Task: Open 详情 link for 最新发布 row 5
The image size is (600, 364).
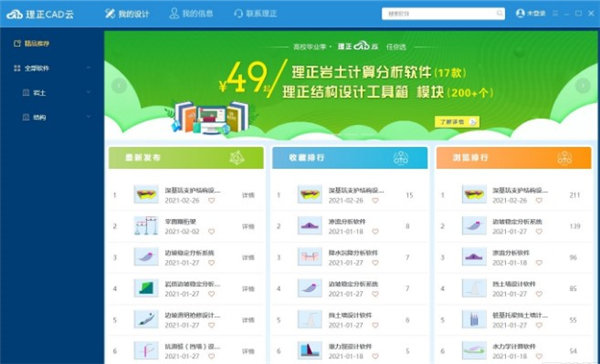Action: pos(248,320)
